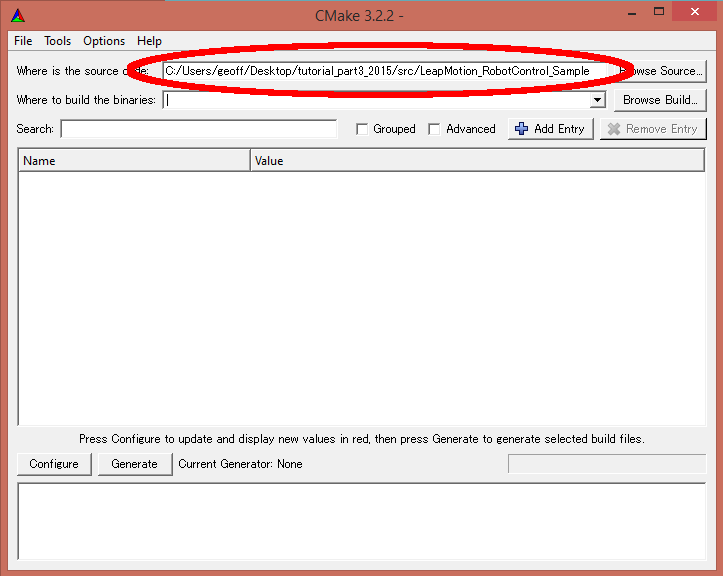Click the Name column header
The width and height of the screenshot is (723, 576).
pos(134,160)
